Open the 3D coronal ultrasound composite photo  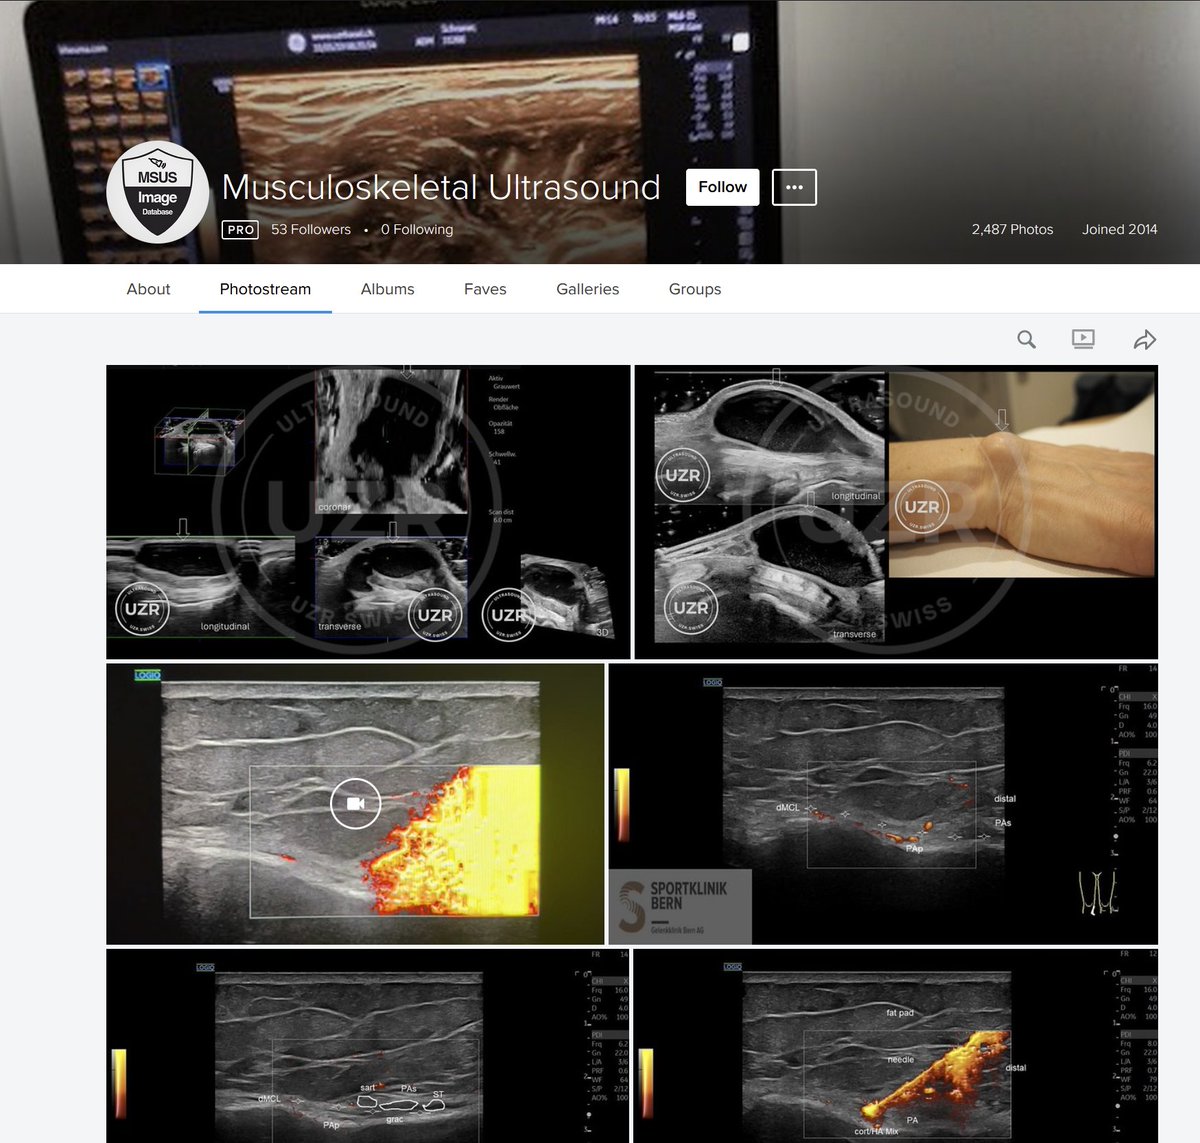pyautogui.click(x=368, y=512)
